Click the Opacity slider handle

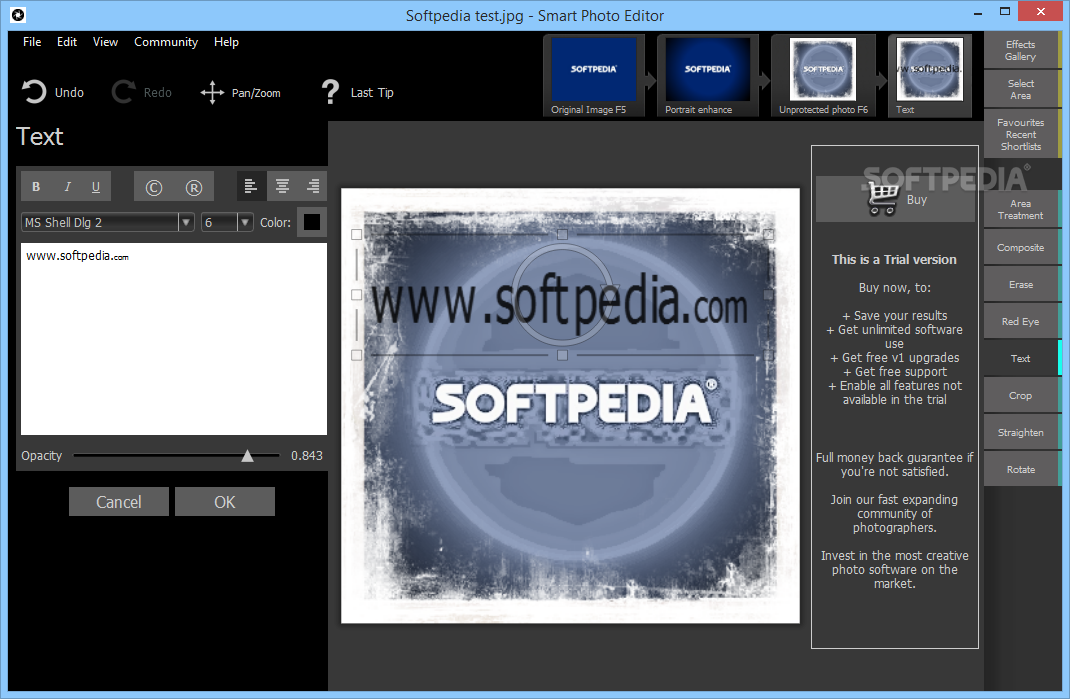(x=248, y=455)
